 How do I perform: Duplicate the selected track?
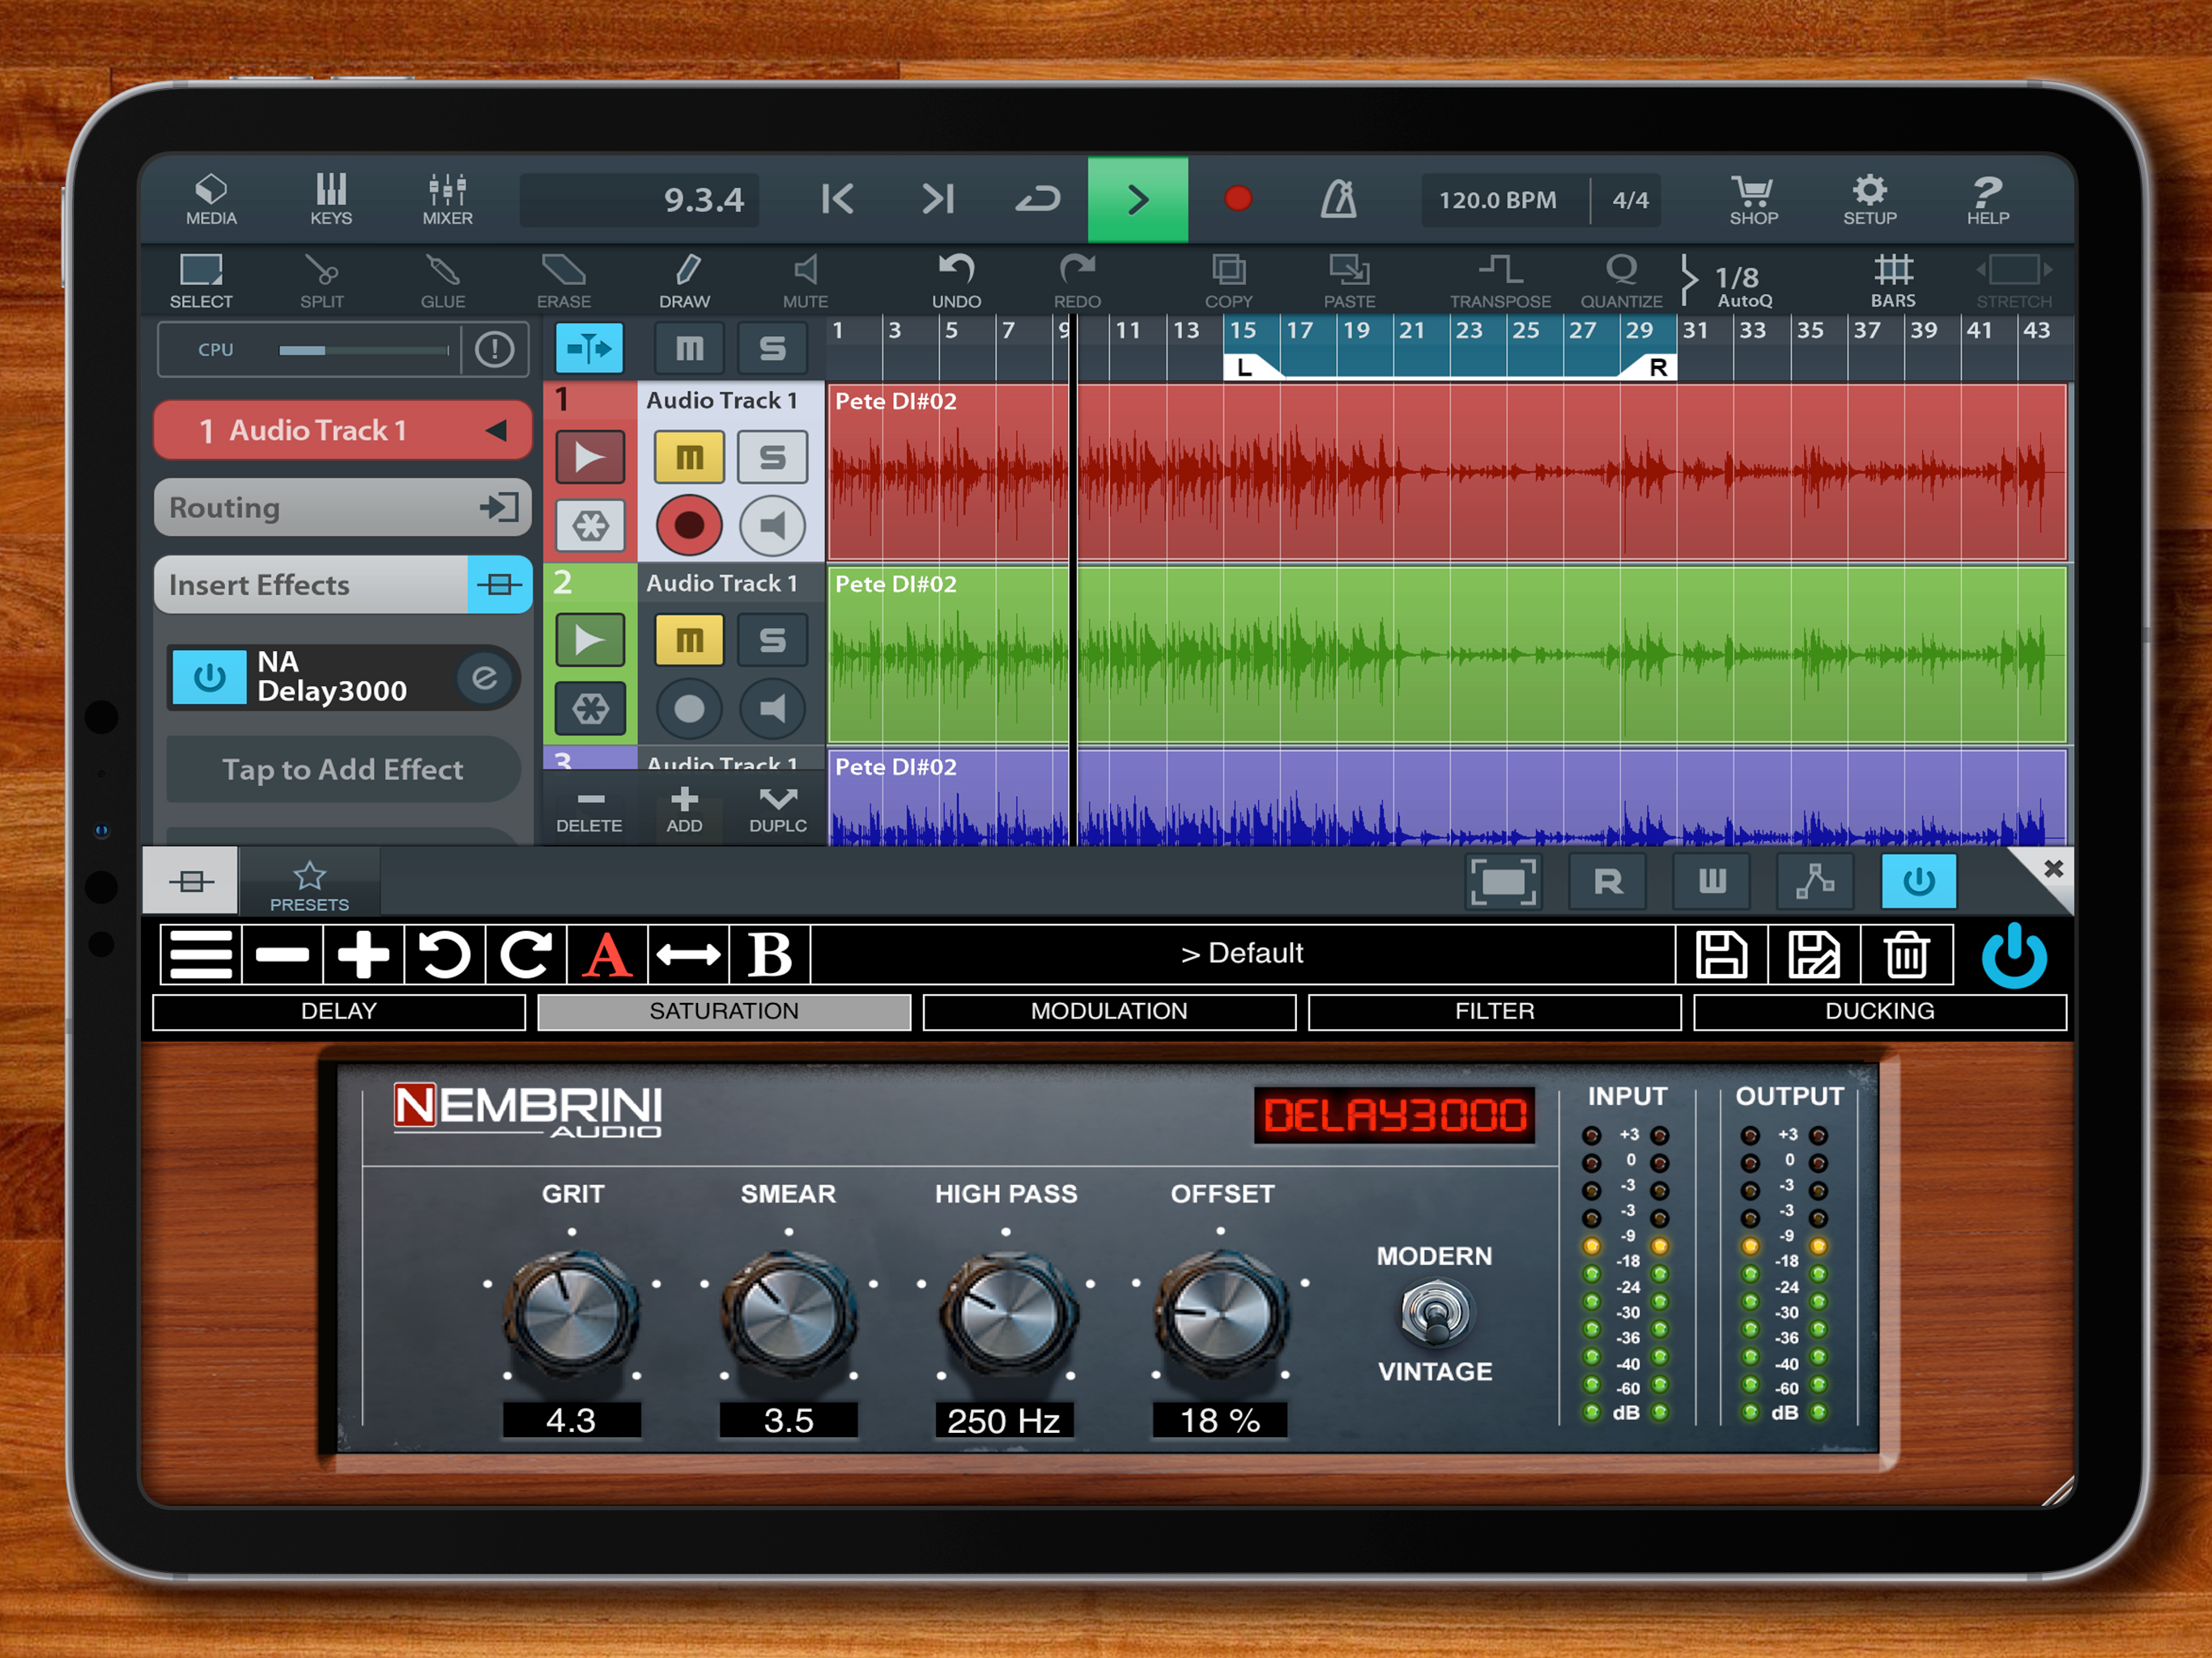(x=778, y=810)
